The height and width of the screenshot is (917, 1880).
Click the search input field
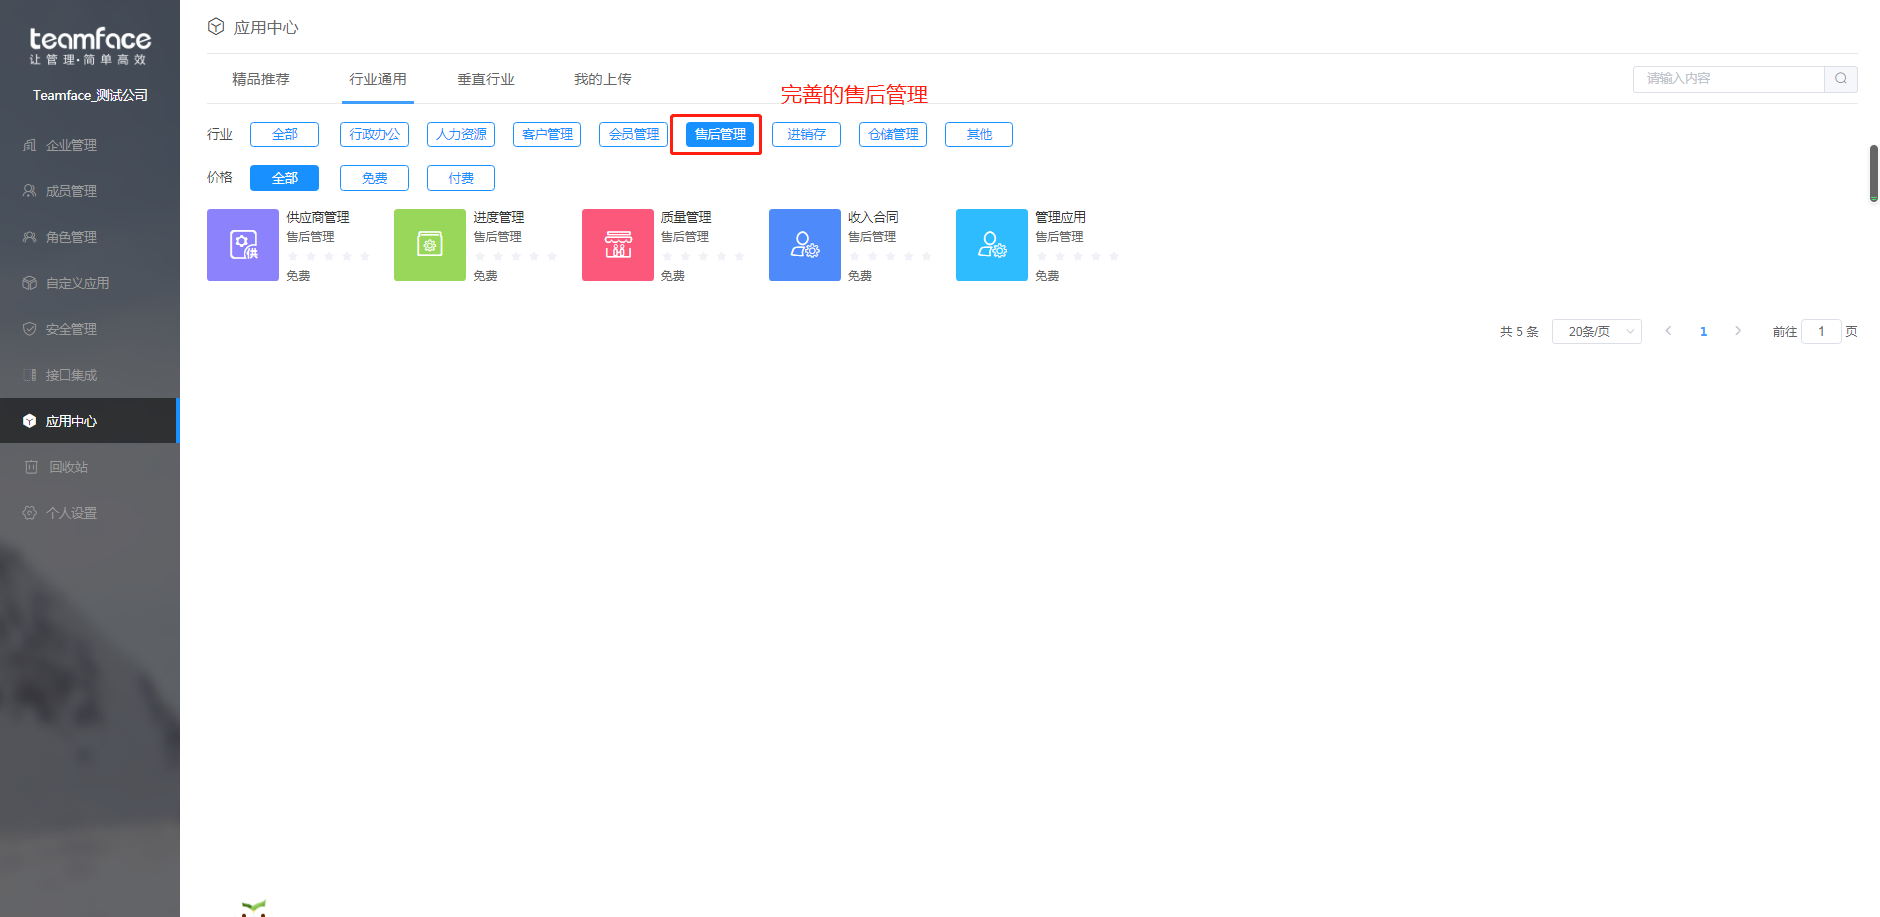(x=1728, y=79)
